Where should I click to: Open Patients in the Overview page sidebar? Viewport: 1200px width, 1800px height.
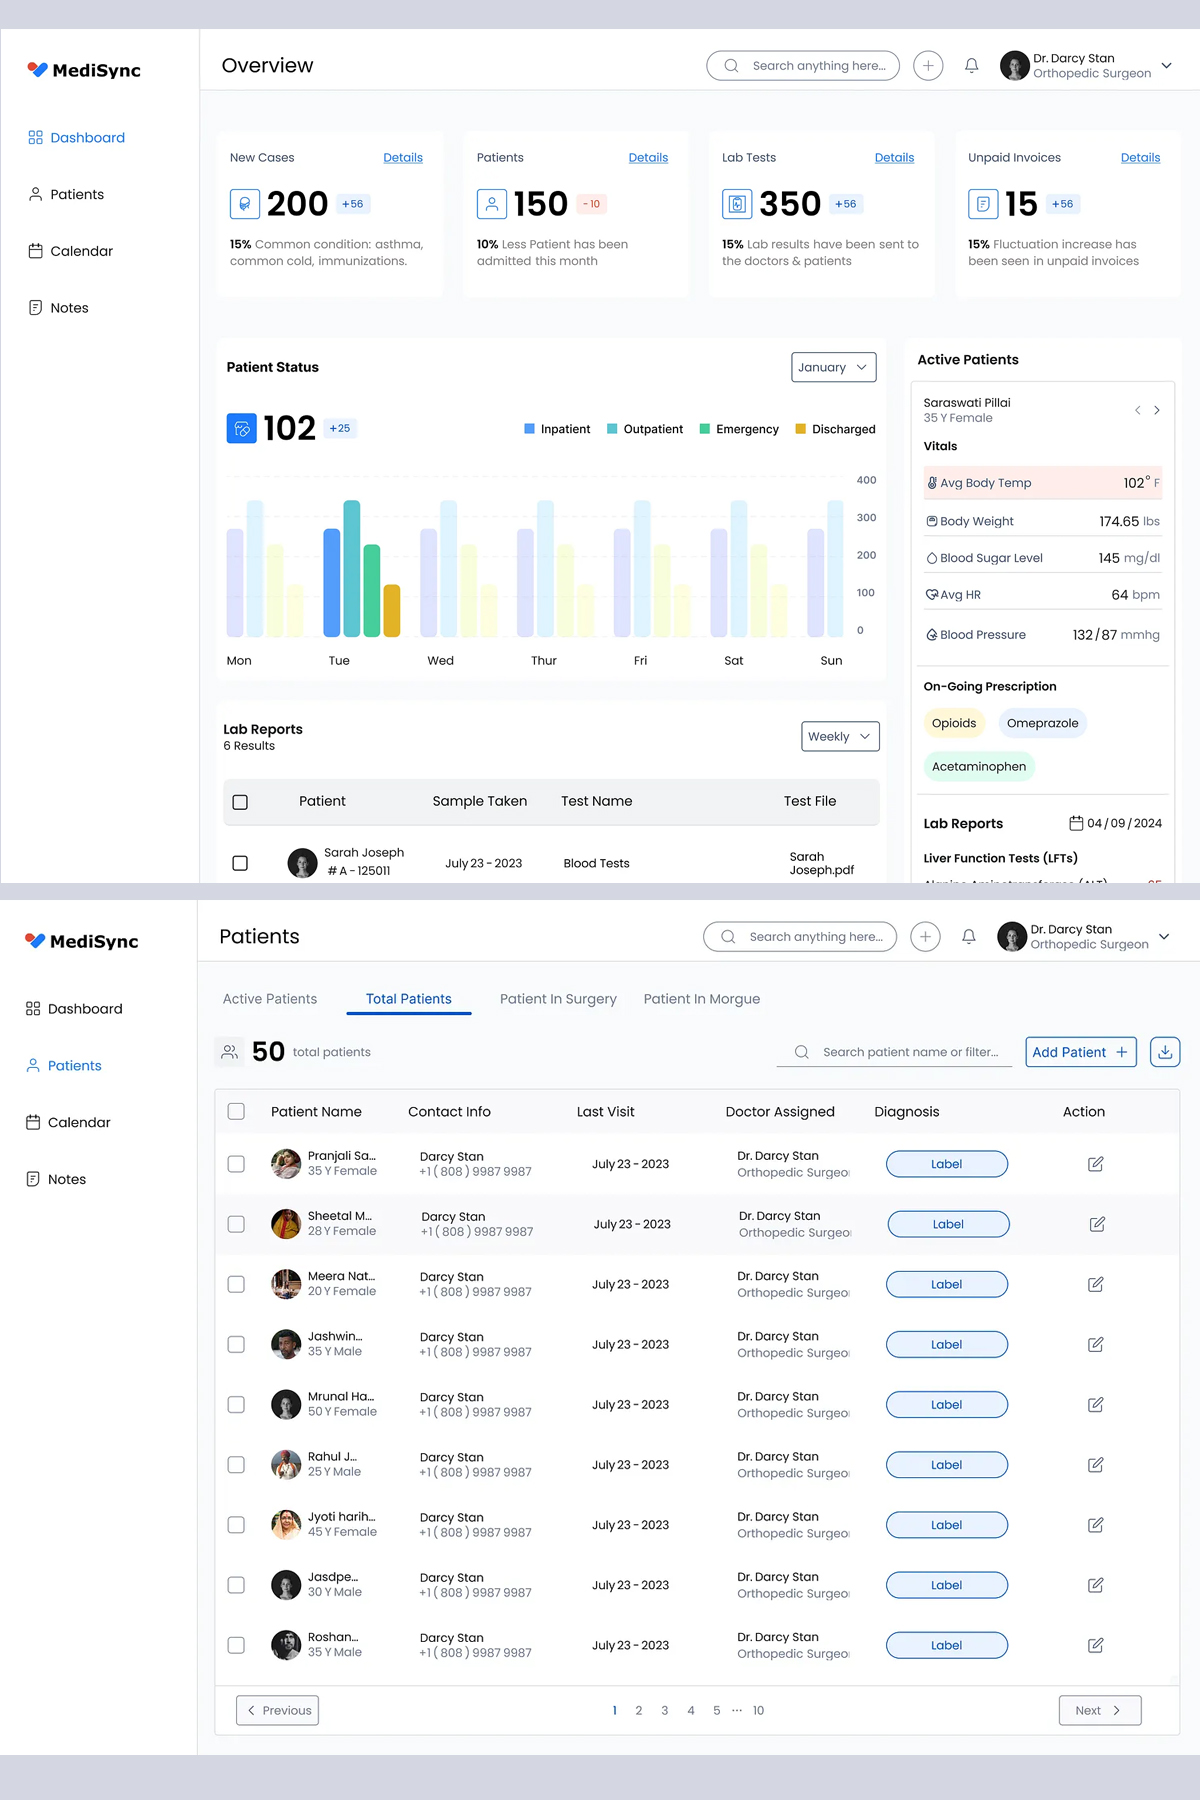click(x=66, y=194)
